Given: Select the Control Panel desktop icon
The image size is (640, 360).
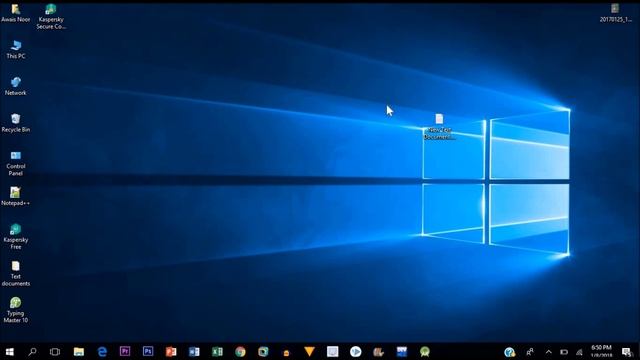Looking at the screenshot, I should (x=16, y=163).
